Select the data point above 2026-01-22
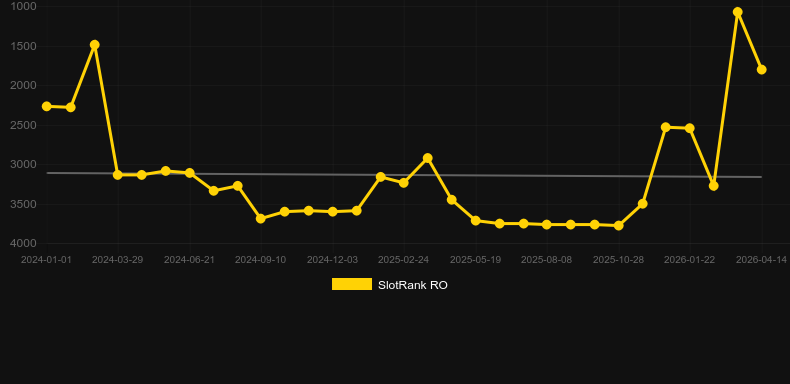Image resolution: width=790 pixels, height=384 pixels. tap(690, 129)
